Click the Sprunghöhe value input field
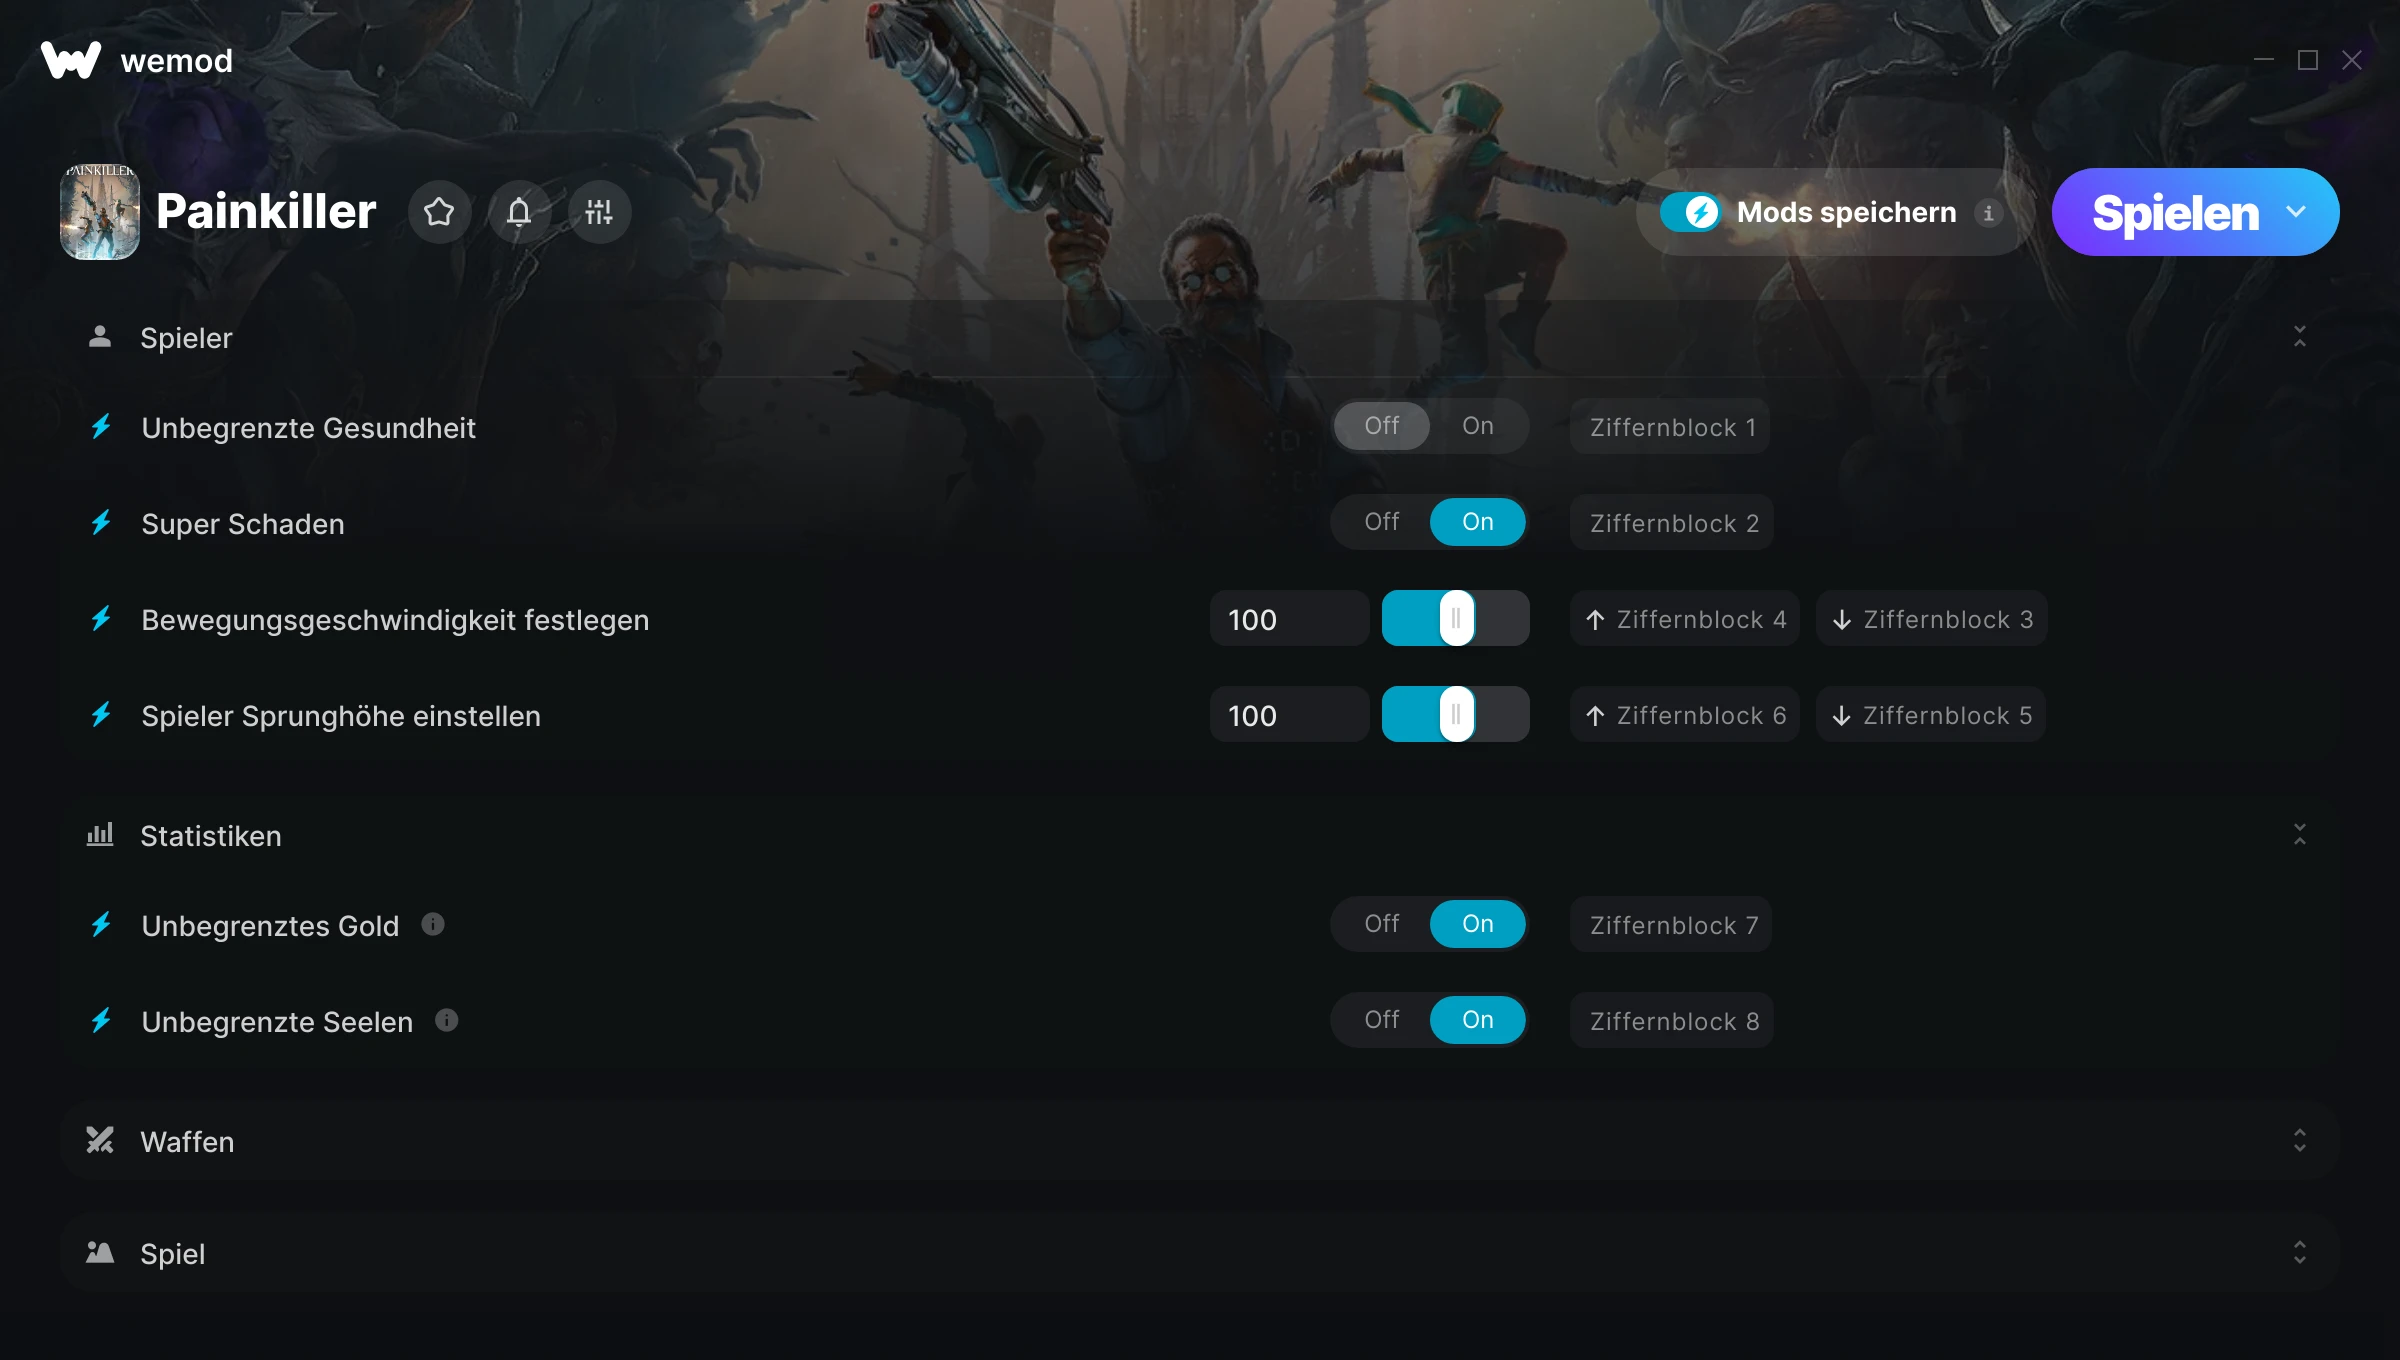Screen dimensions: 2400x1360 [1290, 716]
